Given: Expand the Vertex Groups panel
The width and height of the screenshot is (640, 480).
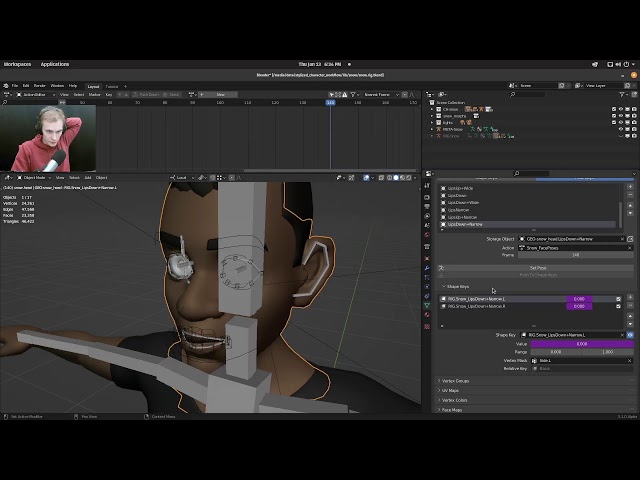Looking at the screenshot, I should pyautogui.click(x=453, y=381).
